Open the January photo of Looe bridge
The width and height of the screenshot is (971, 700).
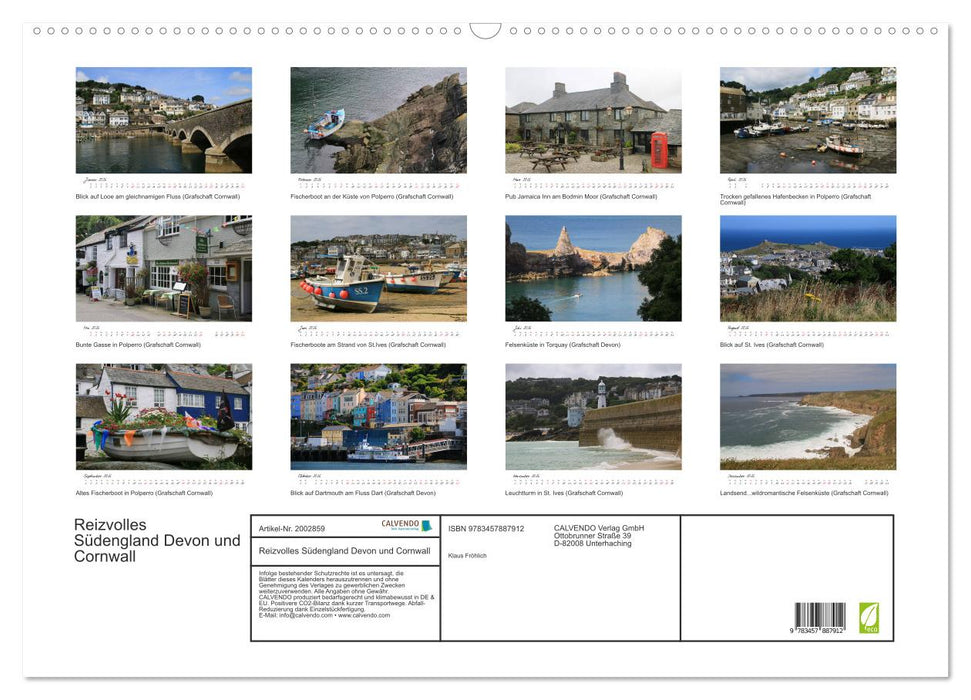coord(163,119)
